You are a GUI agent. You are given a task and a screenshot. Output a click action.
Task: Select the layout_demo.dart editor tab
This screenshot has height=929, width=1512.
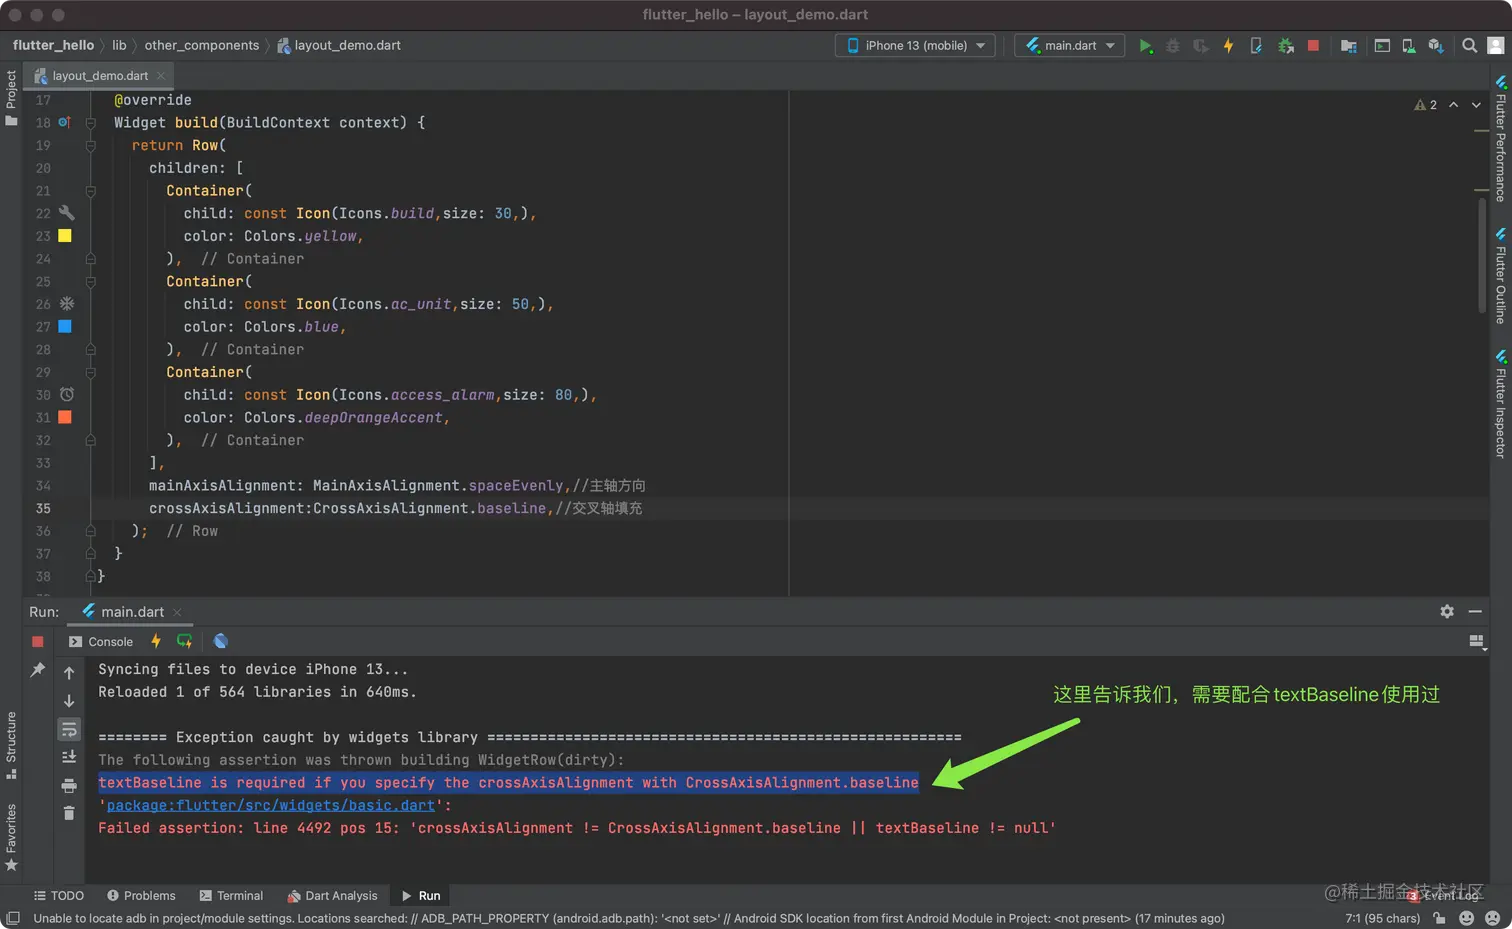(98, 76)
